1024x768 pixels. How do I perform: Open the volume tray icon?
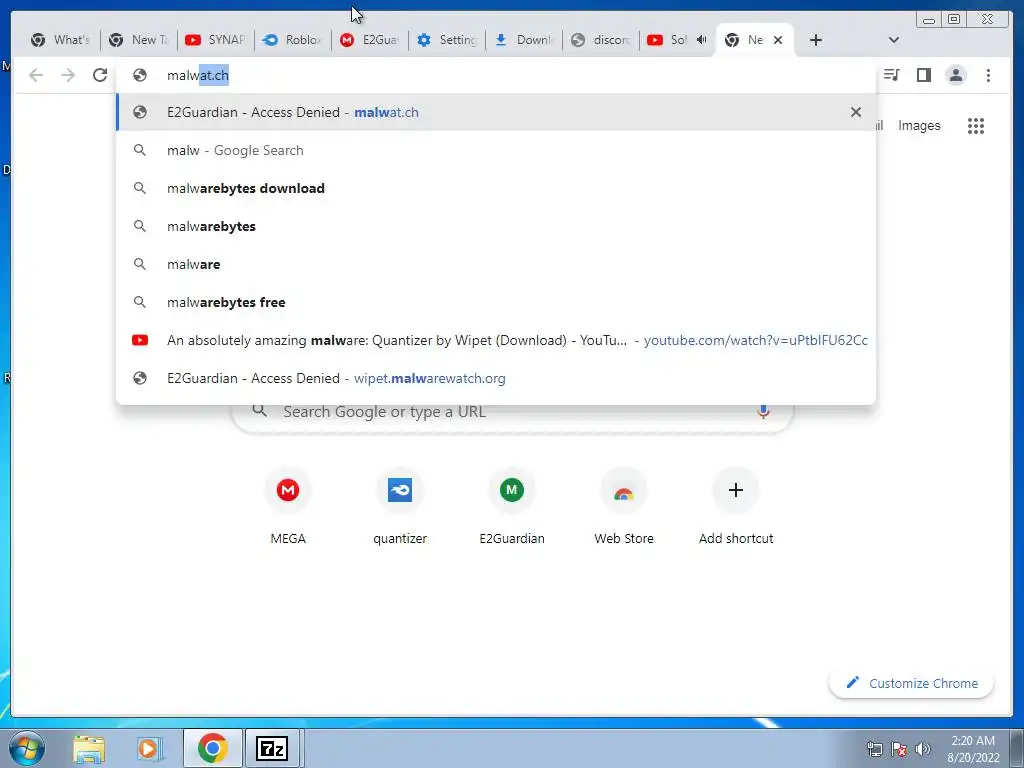click(922, 749)
